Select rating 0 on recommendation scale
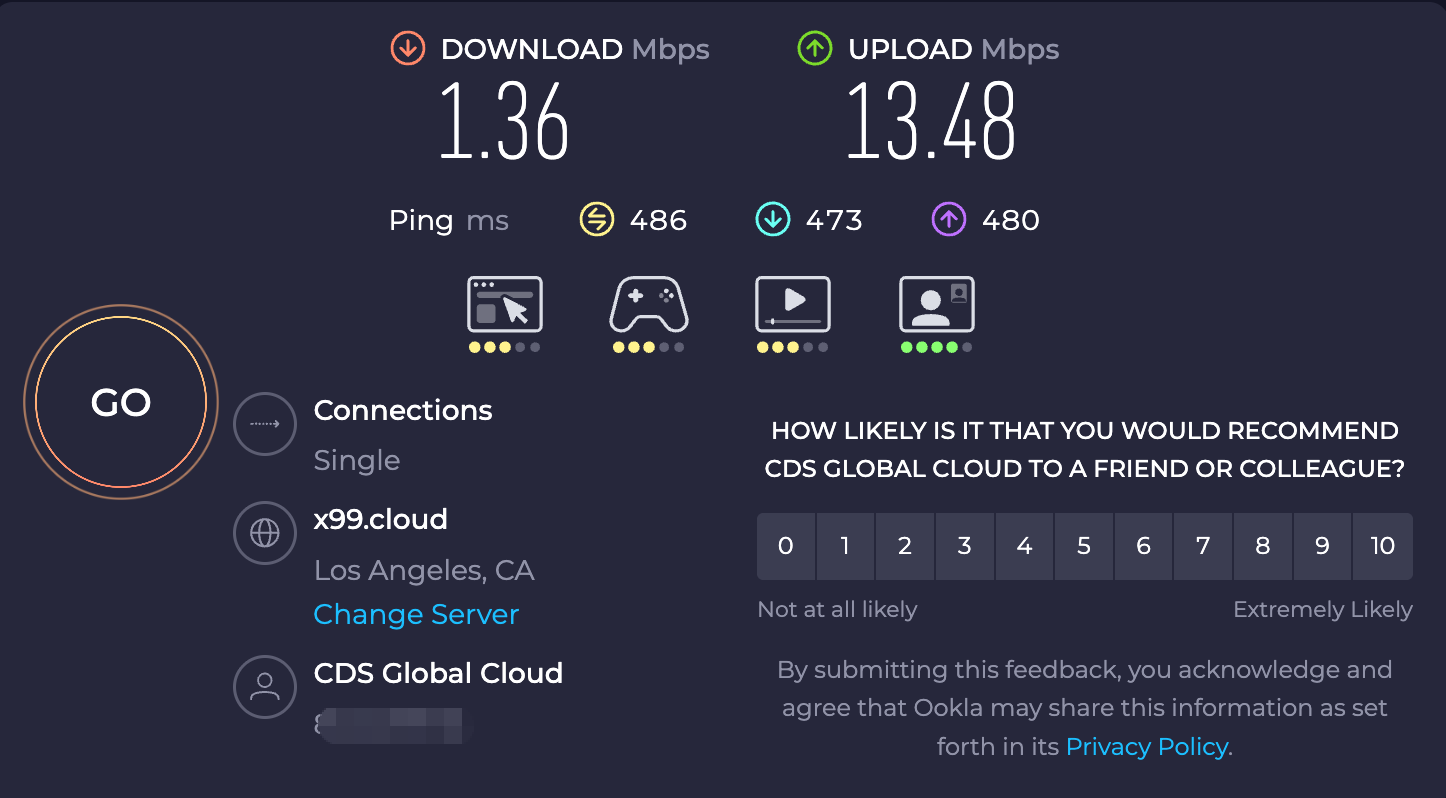Screen dimensions: 1446x798 point(786,546)
